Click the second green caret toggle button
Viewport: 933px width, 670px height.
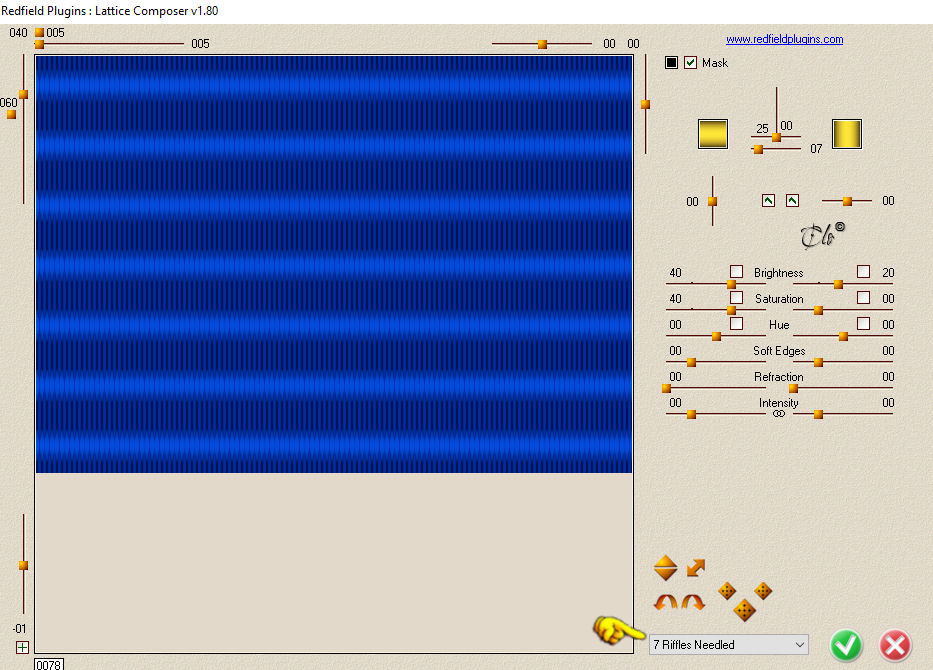[792, 201]
